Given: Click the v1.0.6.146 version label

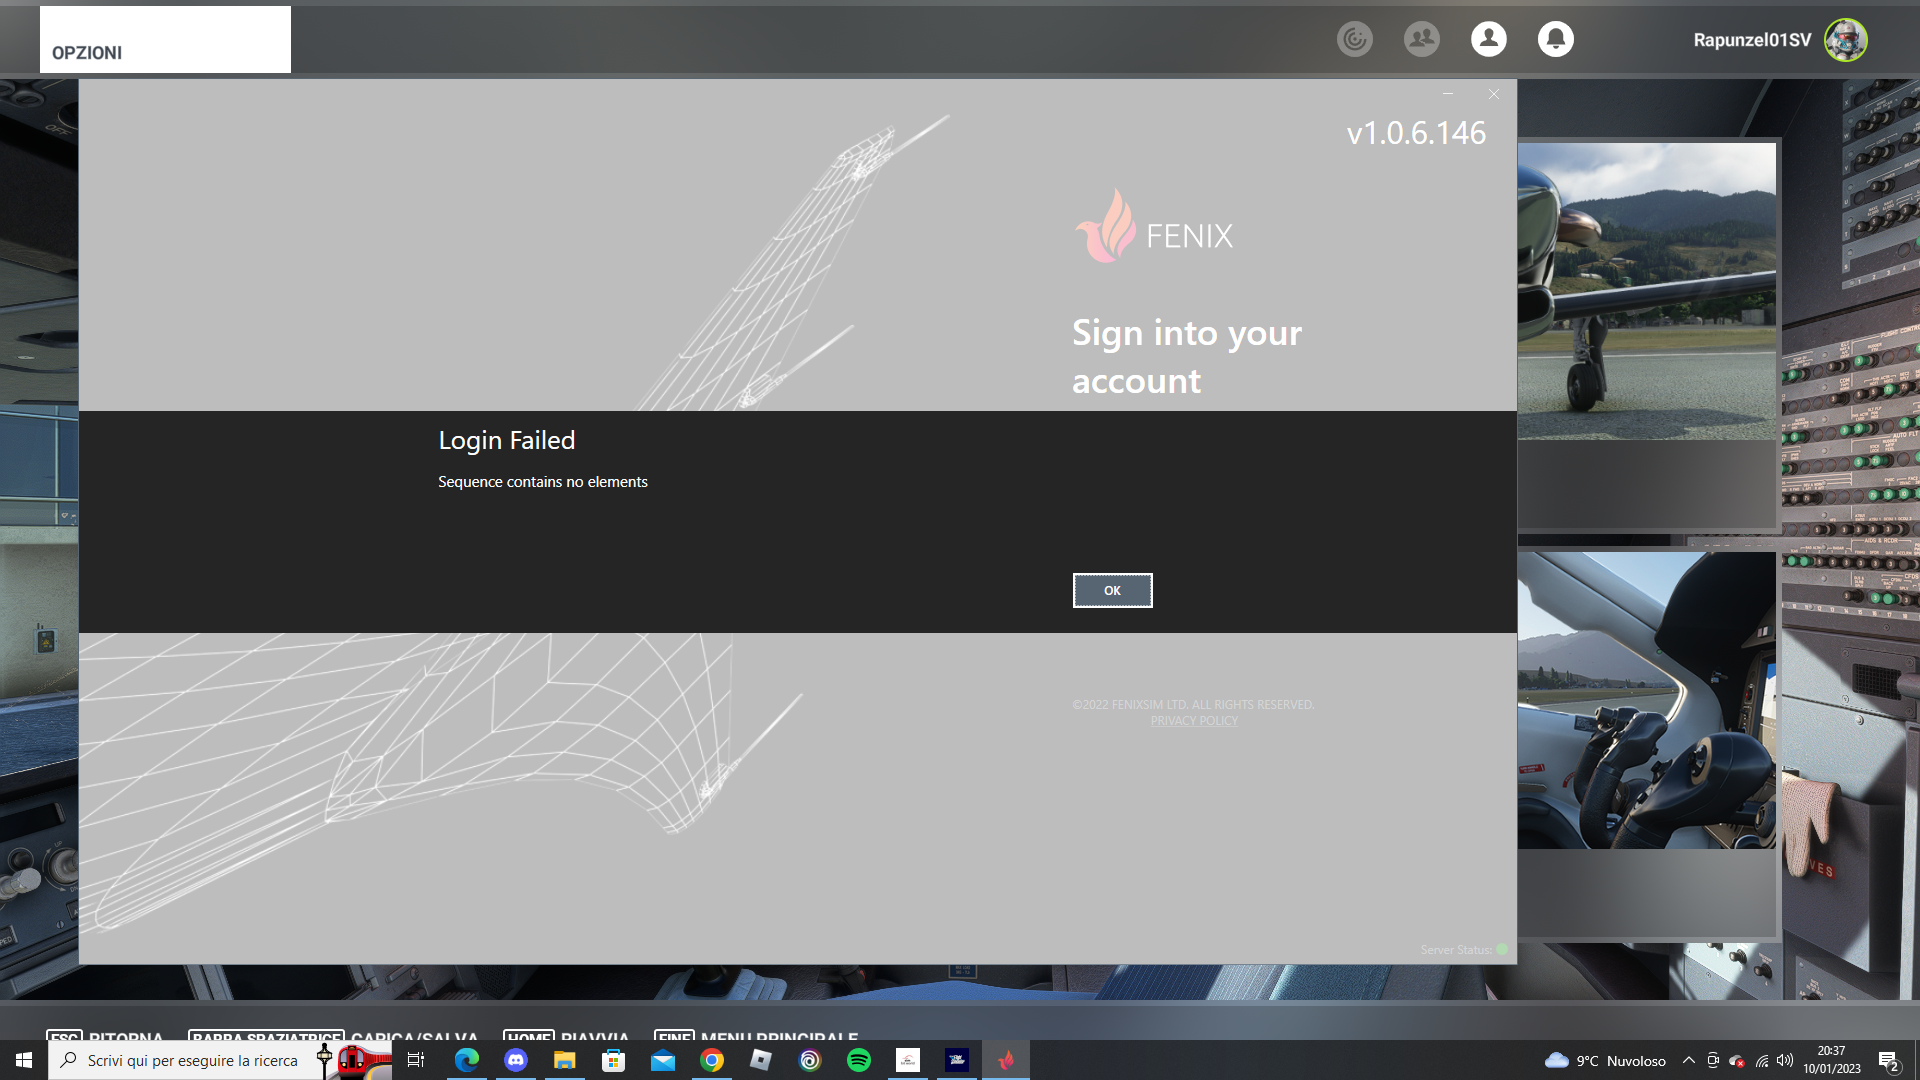Looking at the screenshot, I should click(x=1416, y=133).
